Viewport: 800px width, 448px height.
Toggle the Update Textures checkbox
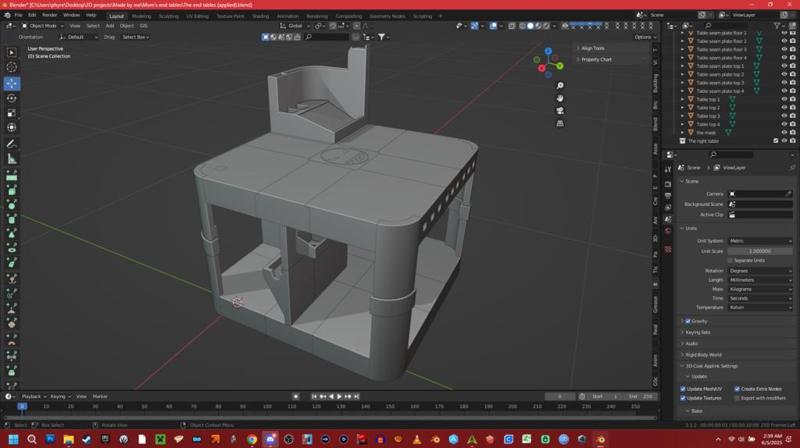(683, 398)
